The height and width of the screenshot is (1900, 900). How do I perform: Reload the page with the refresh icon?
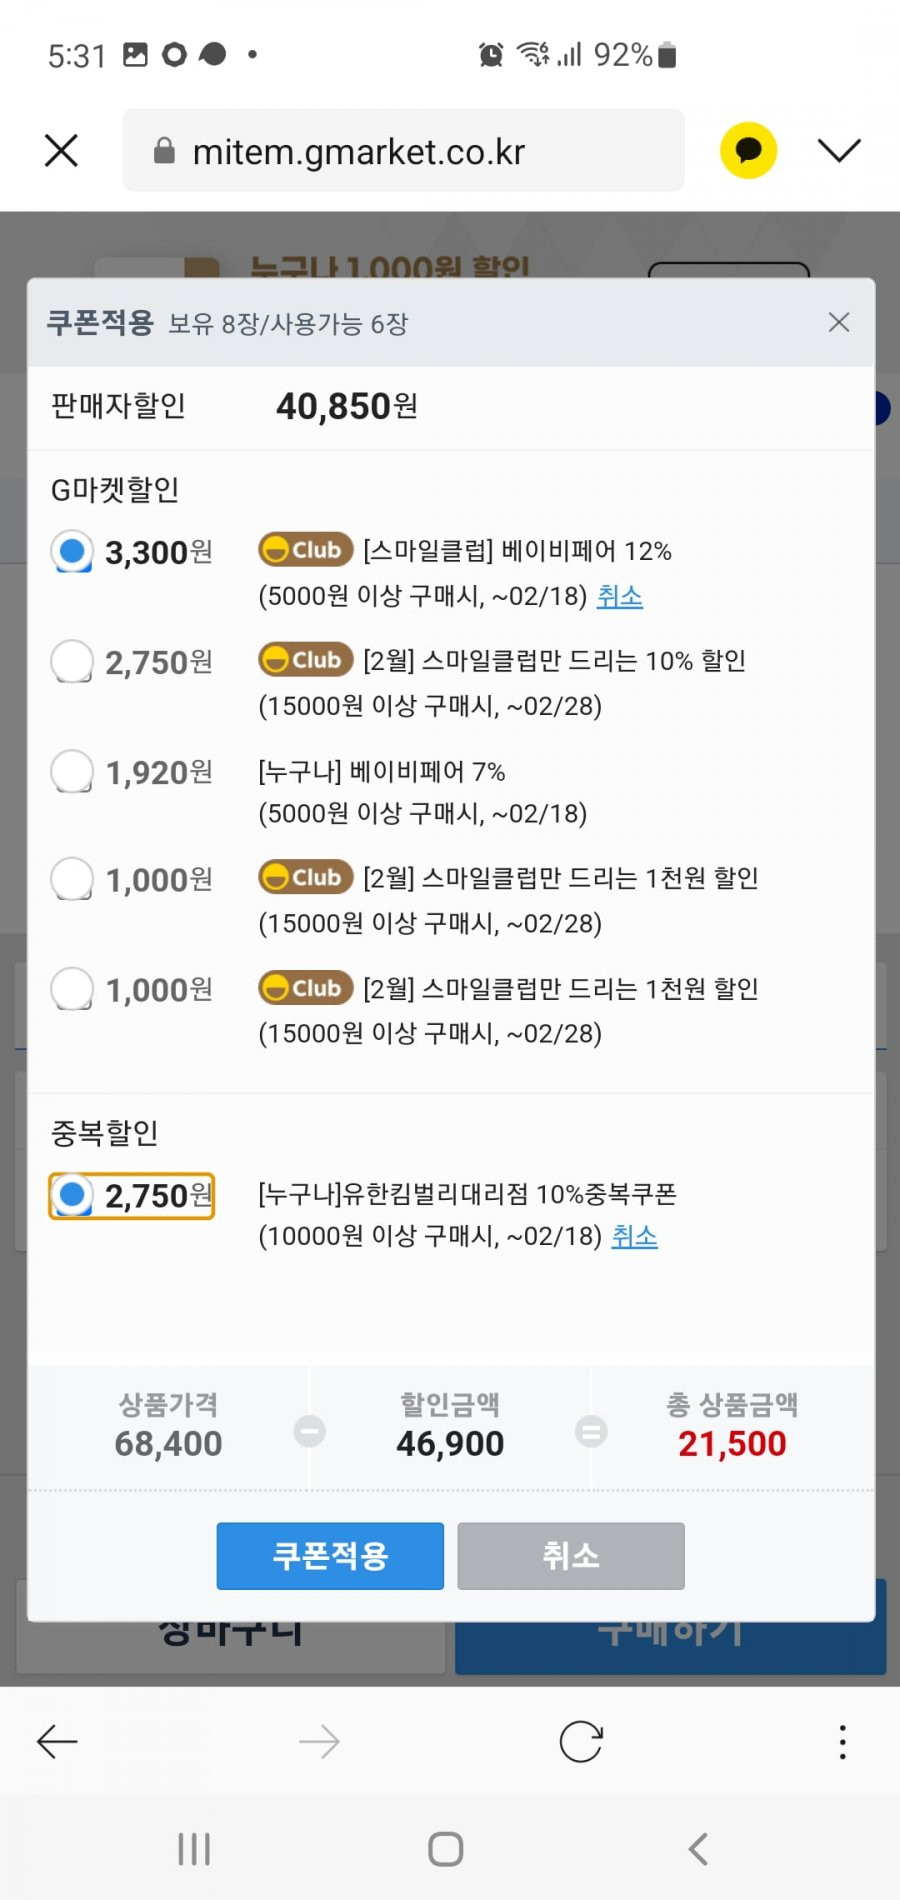click(581, 1742)
